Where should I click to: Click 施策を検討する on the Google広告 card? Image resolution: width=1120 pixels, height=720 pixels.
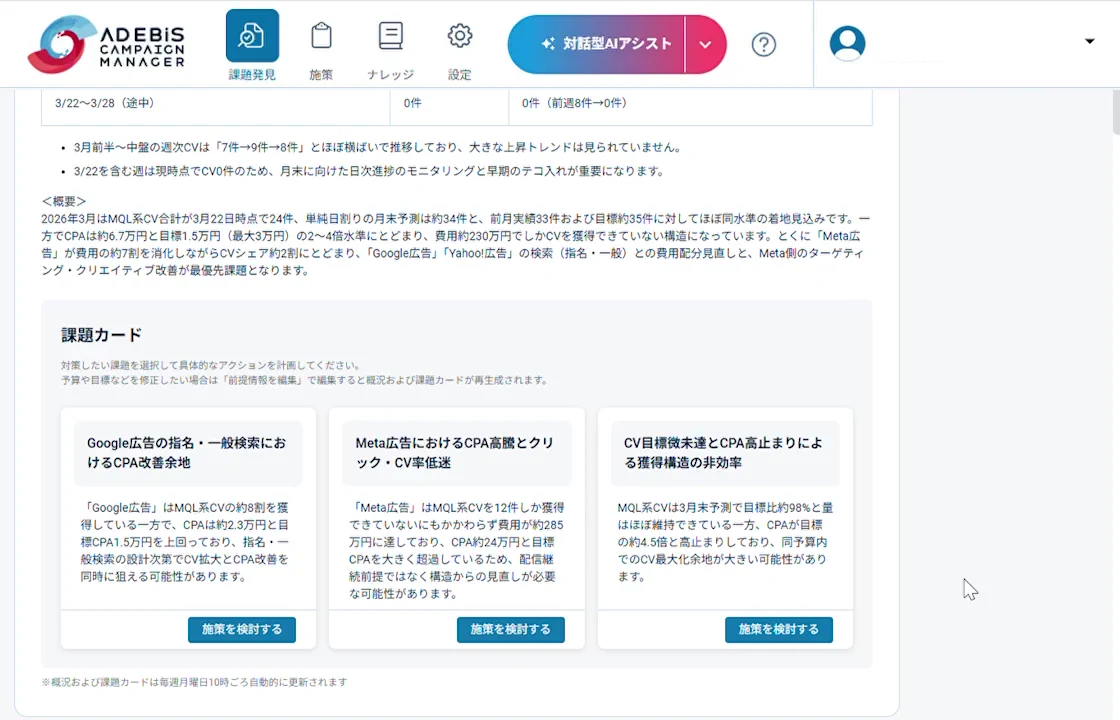241,629
